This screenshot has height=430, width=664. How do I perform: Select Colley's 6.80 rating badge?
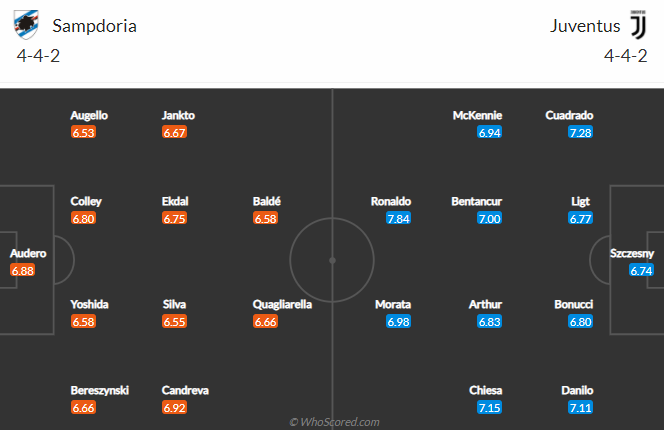83,218
